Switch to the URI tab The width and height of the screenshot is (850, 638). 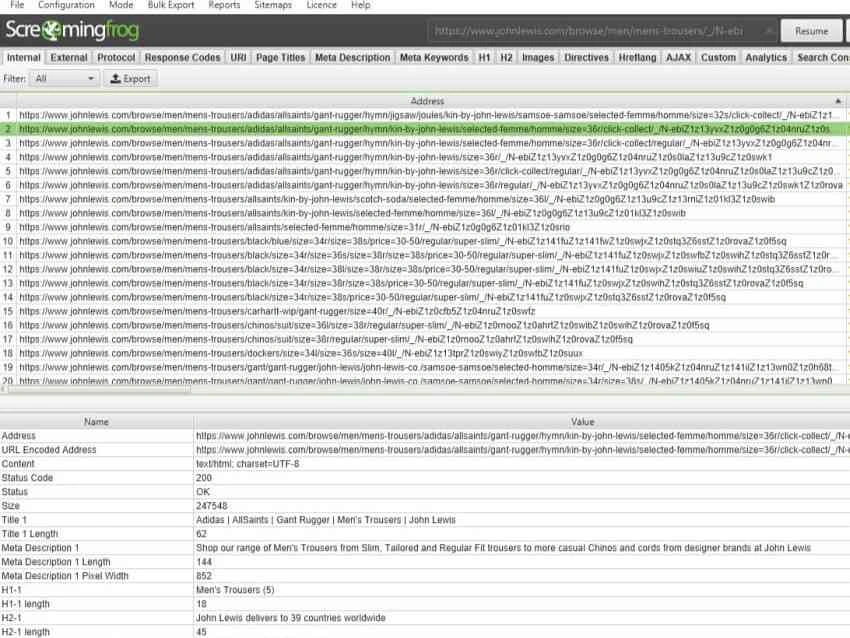pyautogui.click(x=238, y=57)
